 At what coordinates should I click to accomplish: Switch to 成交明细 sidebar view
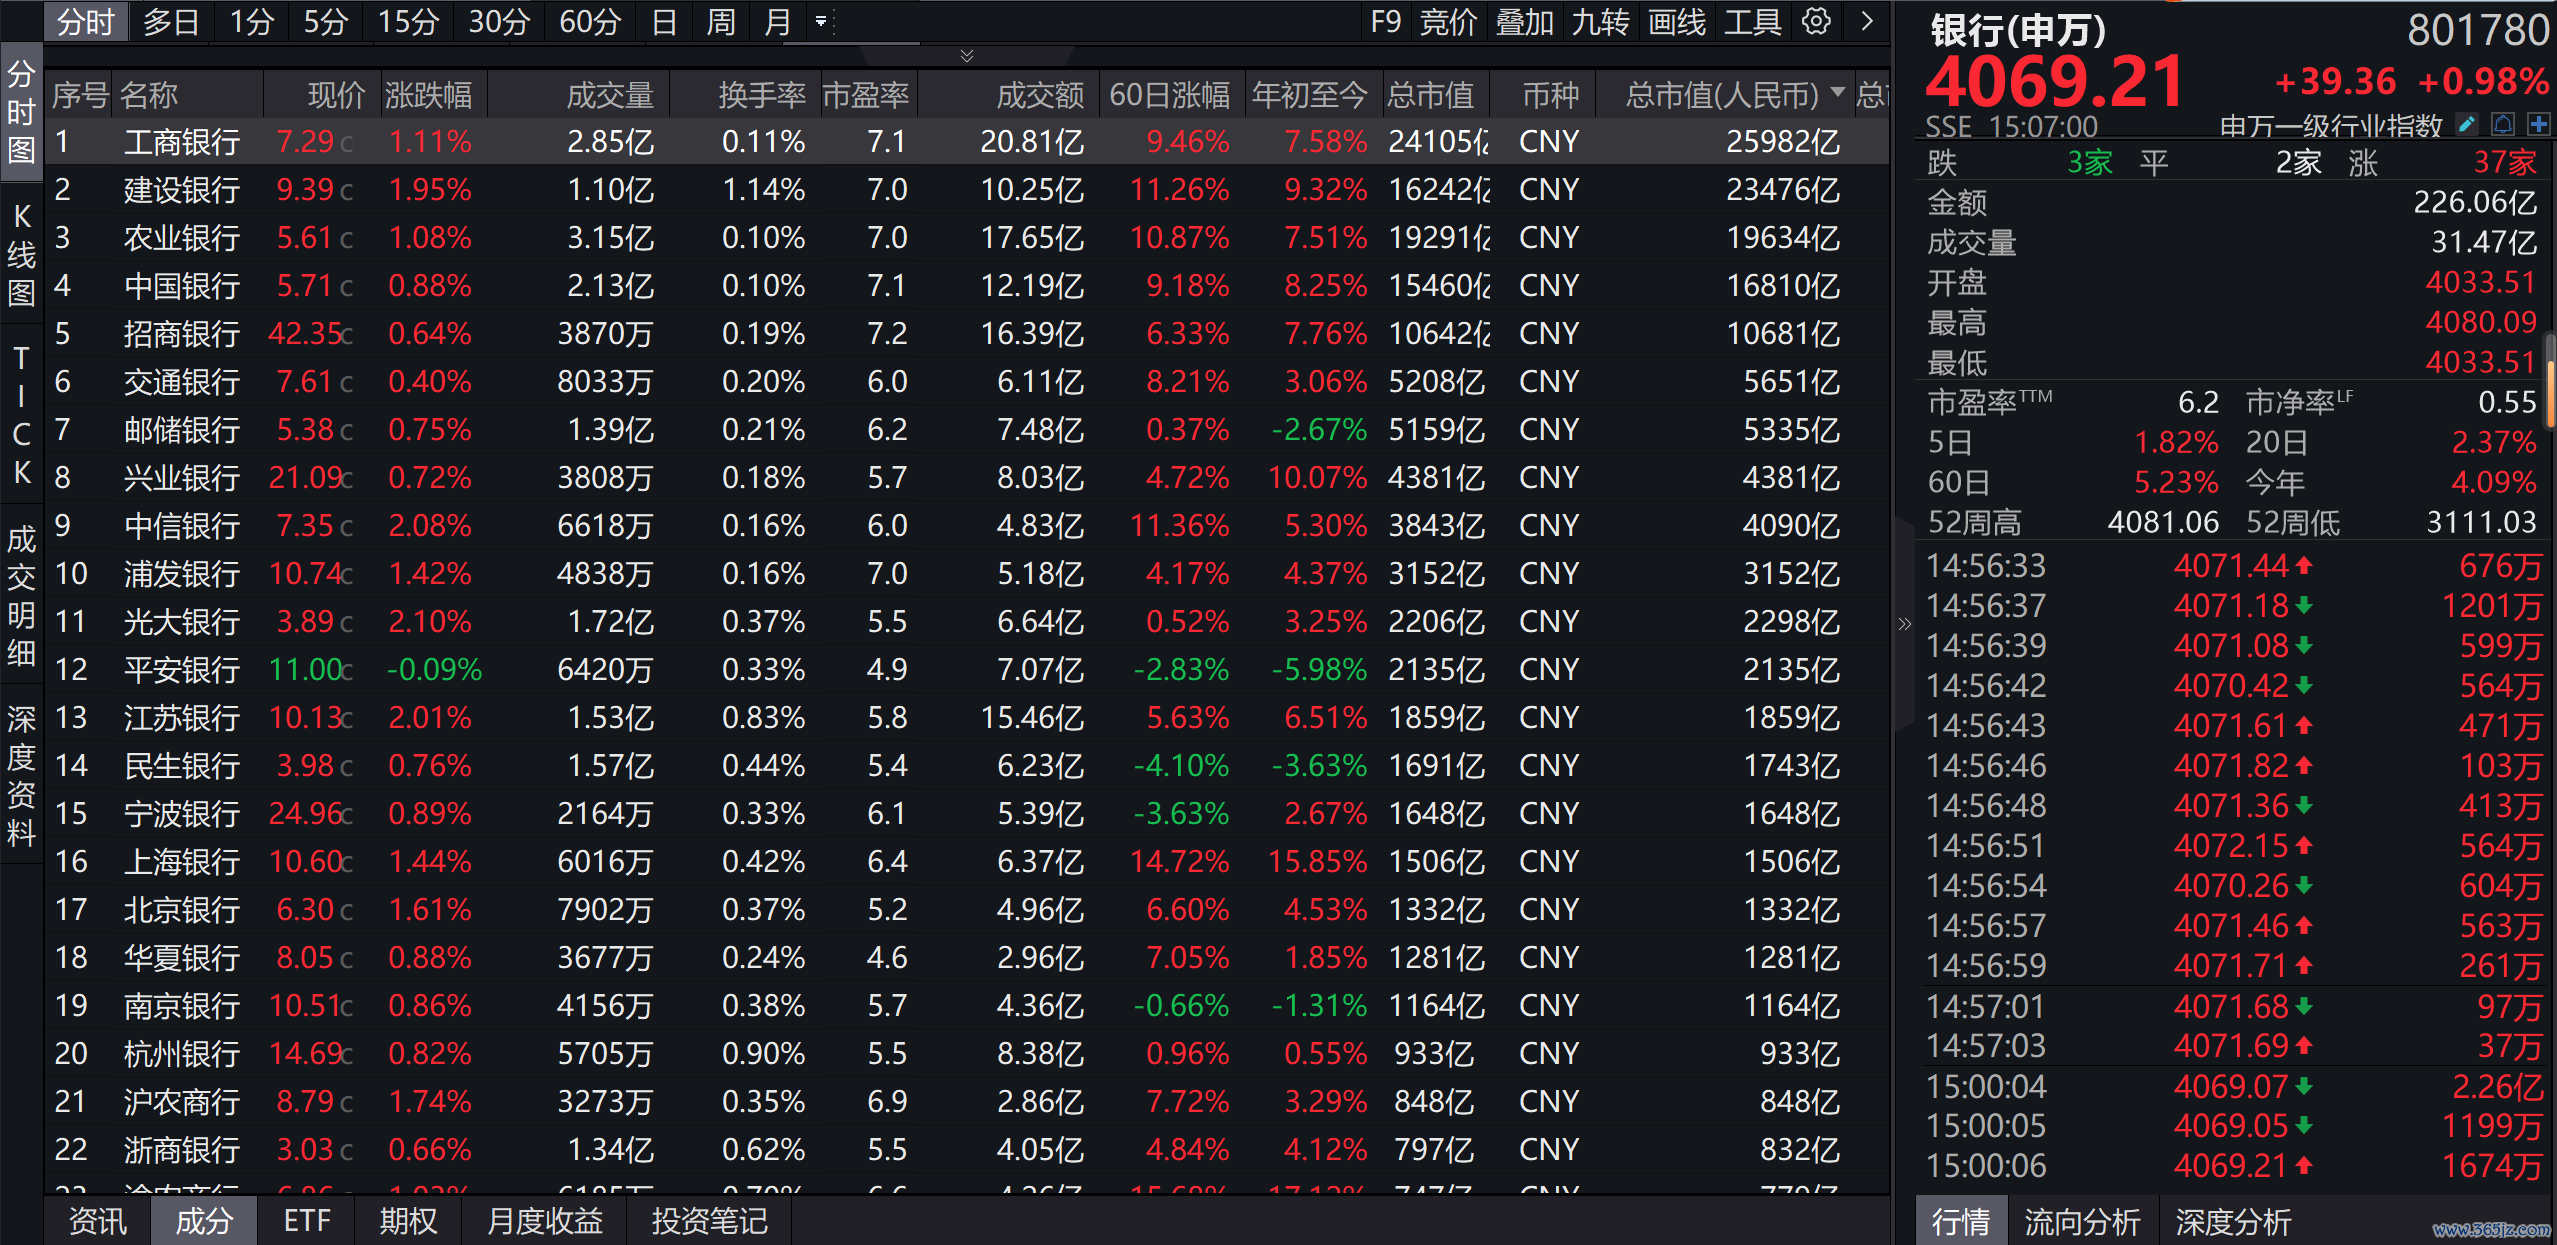(21, 596)
